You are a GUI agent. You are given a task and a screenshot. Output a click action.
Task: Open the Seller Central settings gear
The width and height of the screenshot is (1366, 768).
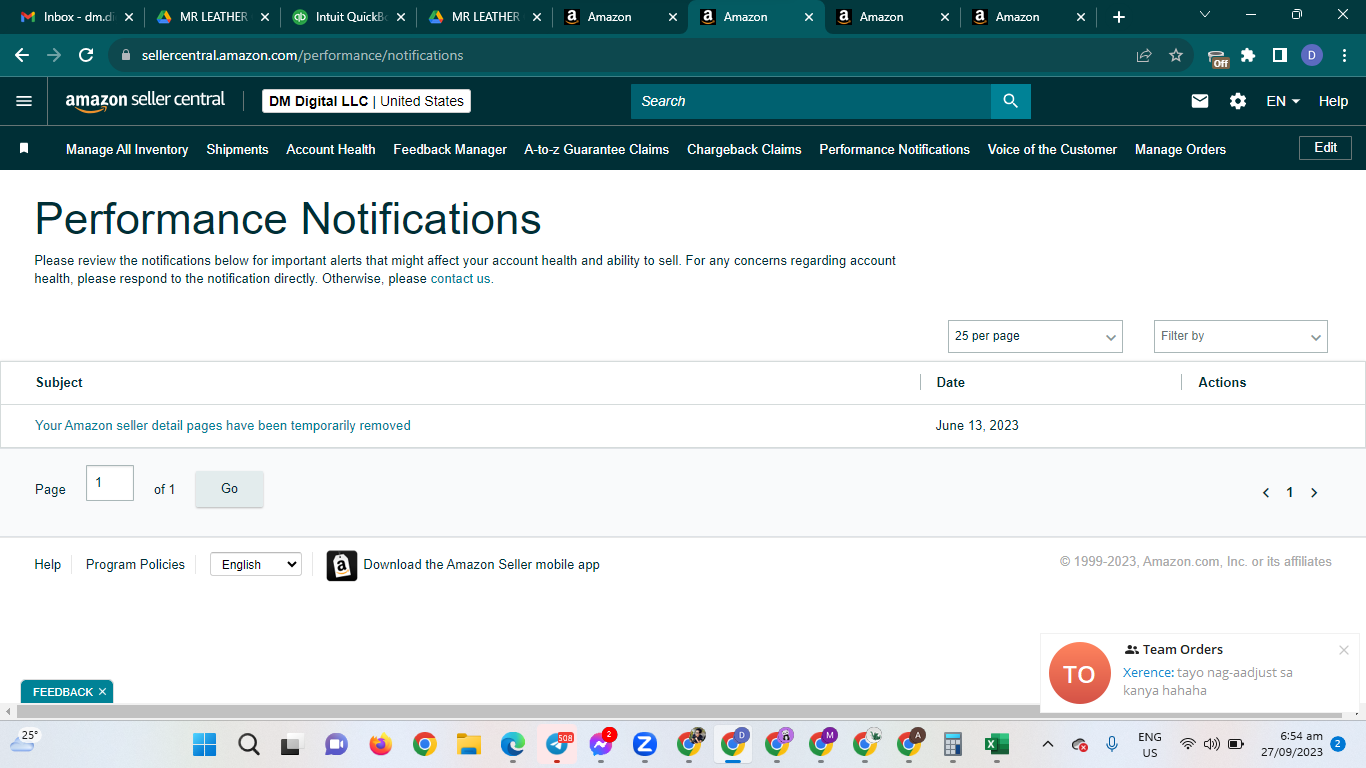click(1238, 101)
